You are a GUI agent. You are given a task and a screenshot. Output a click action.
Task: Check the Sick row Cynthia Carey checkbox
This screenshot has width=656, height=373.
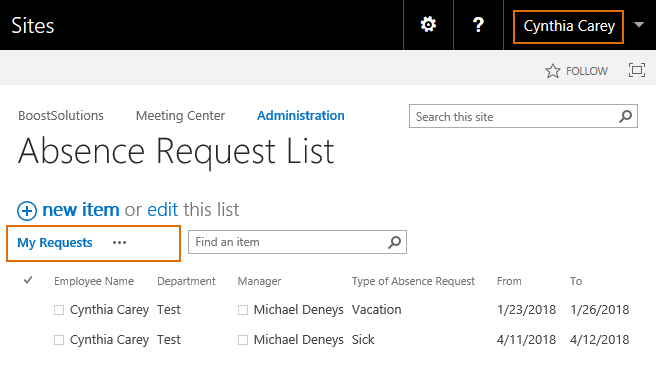[x=59, y=340]
